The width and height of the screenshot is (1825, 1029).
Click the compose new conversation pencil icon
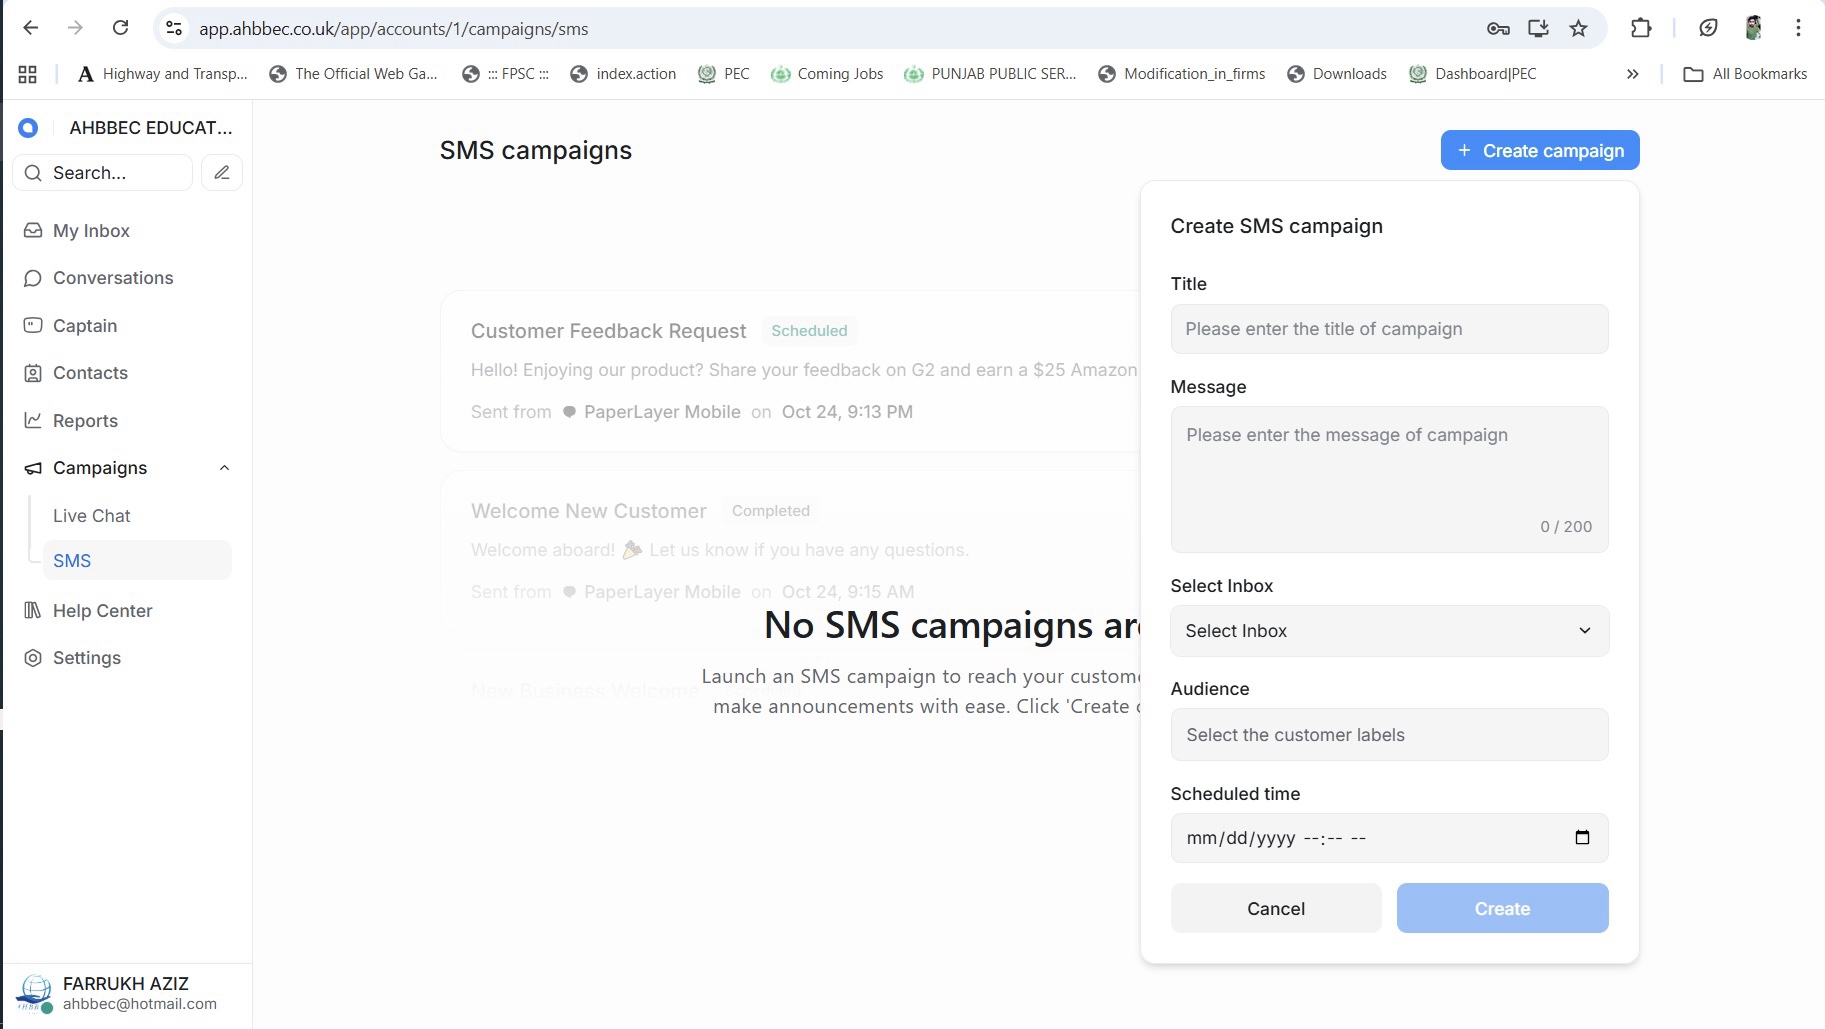point(222,173)
